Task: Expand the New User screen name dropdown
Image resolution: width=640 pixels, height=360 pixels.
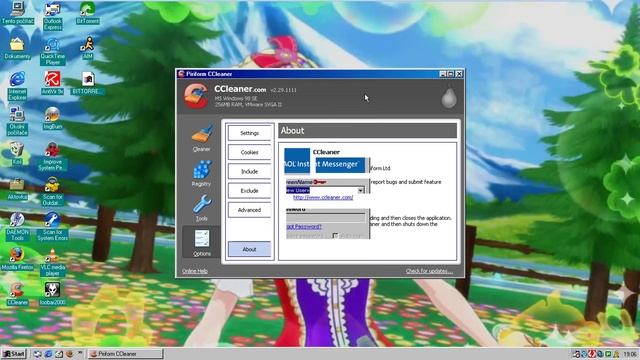Action: (361, 190)
